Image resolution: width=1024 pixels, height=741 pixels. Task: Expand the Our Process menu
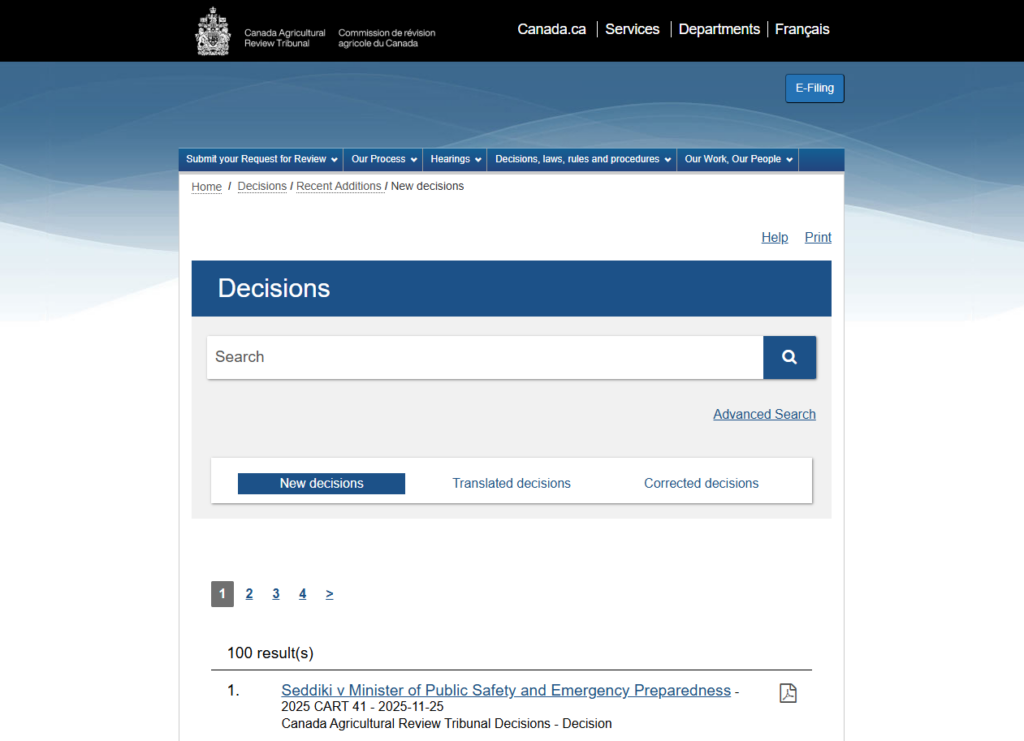(384, 159)
